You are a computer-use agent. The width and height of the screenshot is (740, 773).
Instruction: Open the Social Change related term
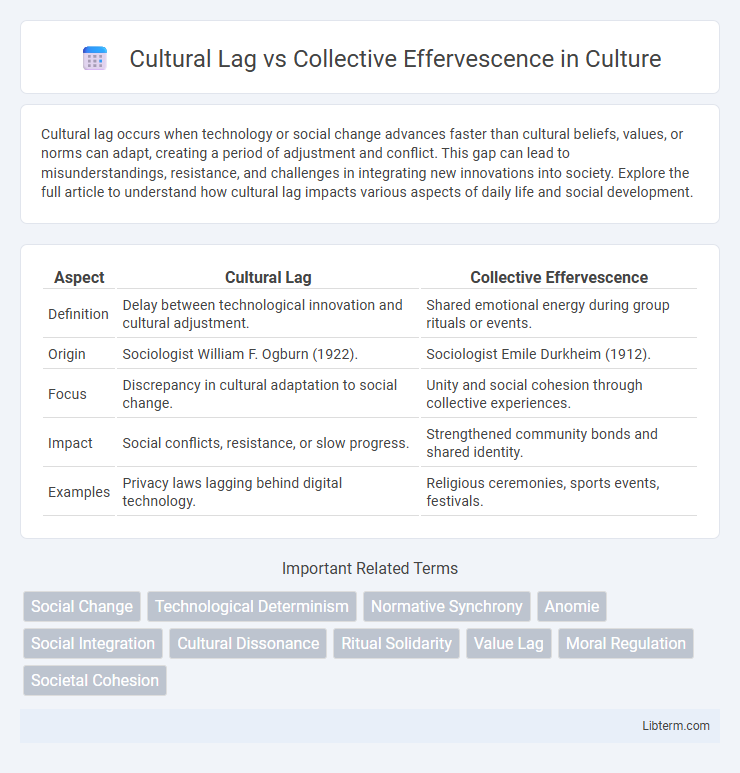[82, 606]
